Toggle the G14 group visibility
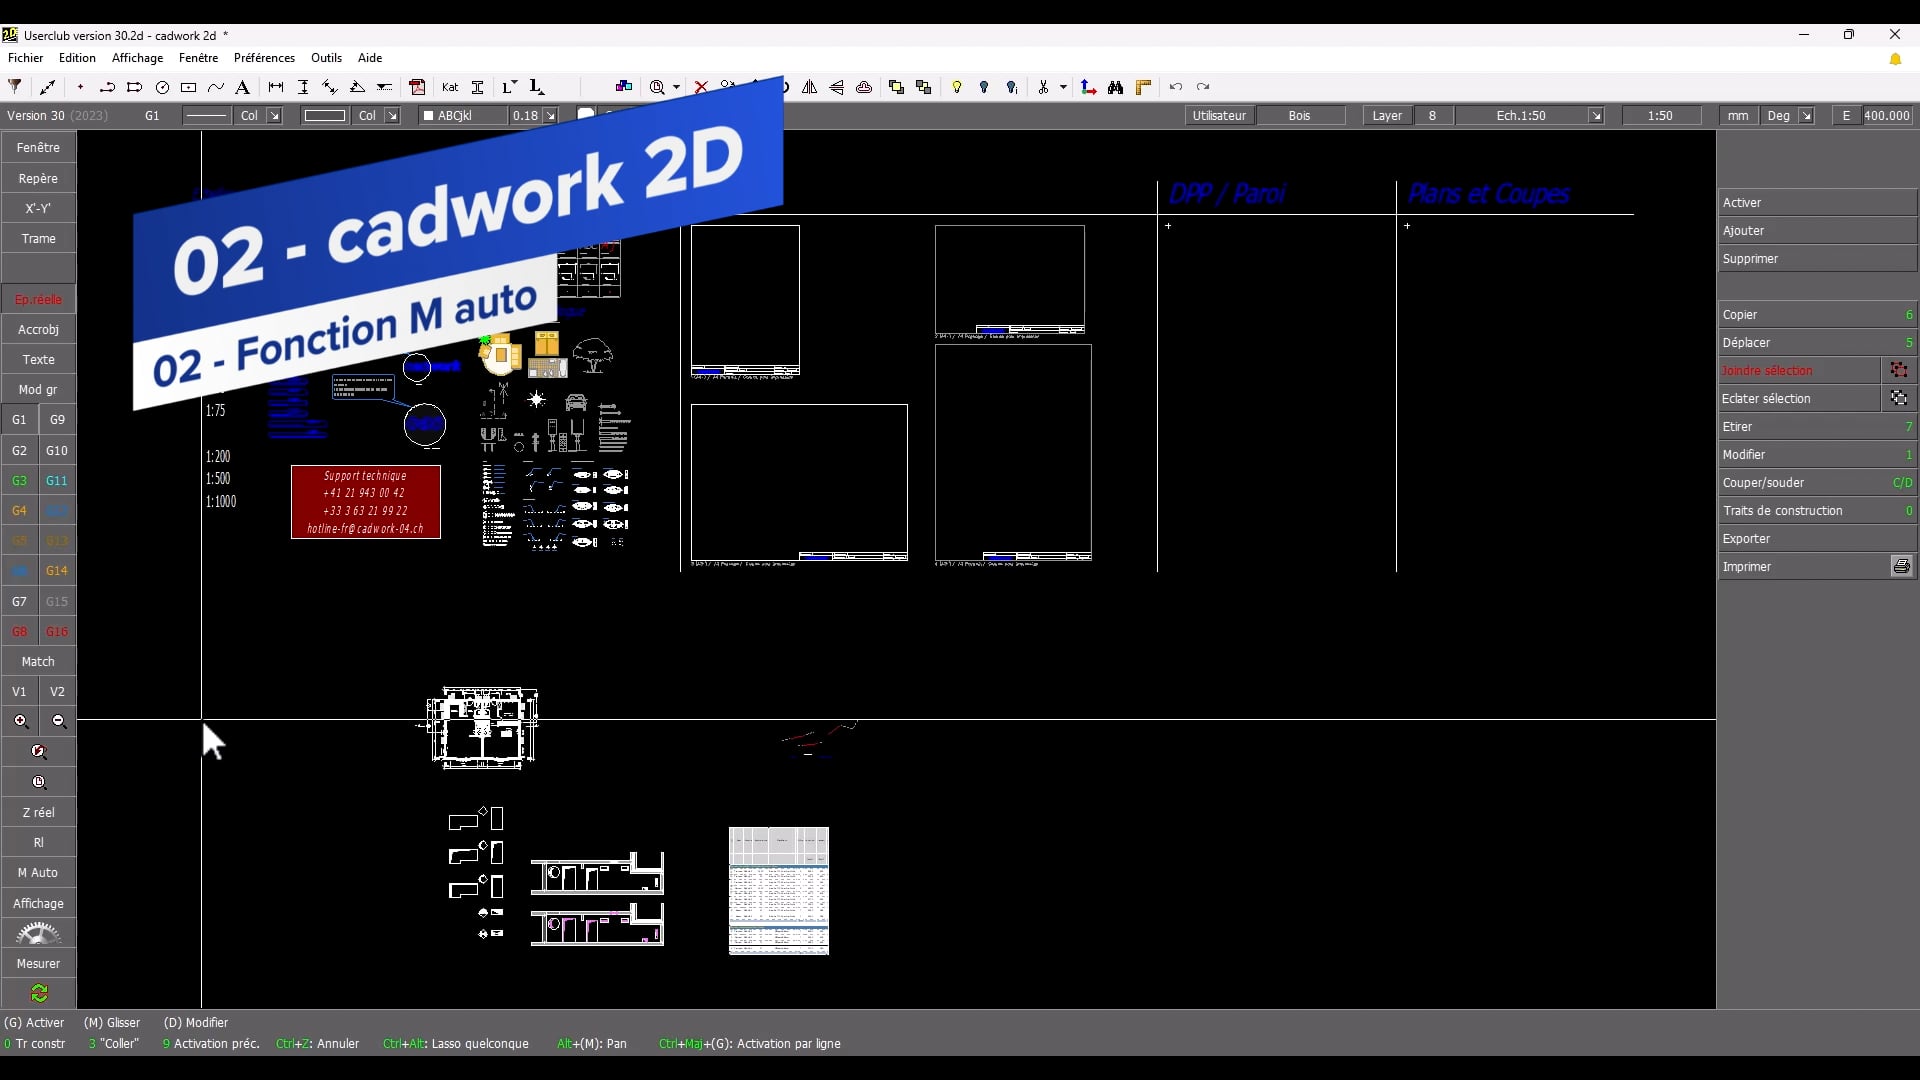This screenshot has width=1920, height=1080. pyautogui.click(x=57, y=570)
